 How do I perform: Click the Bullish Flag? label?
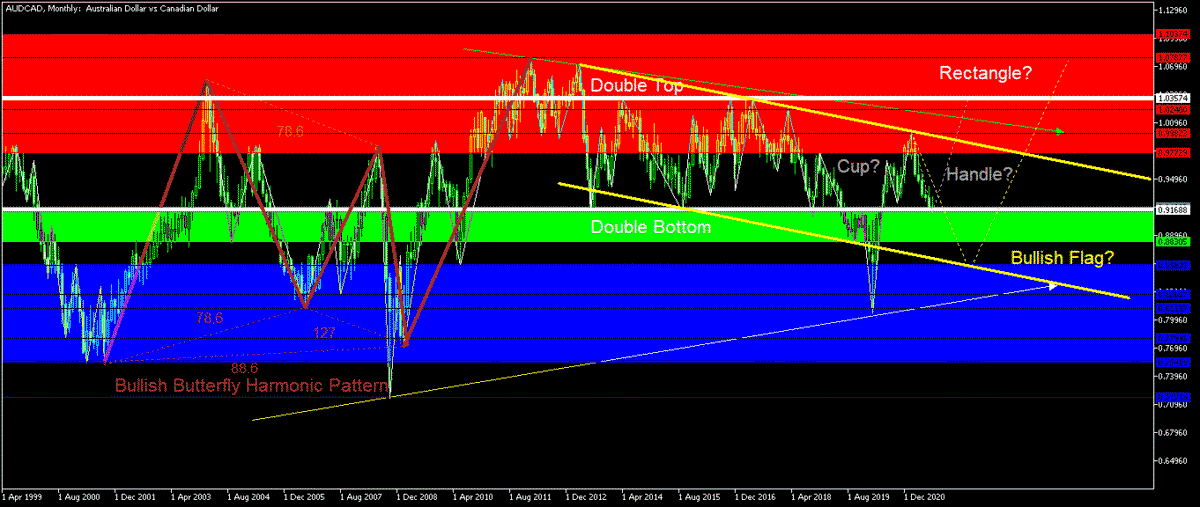[1062, 259]
